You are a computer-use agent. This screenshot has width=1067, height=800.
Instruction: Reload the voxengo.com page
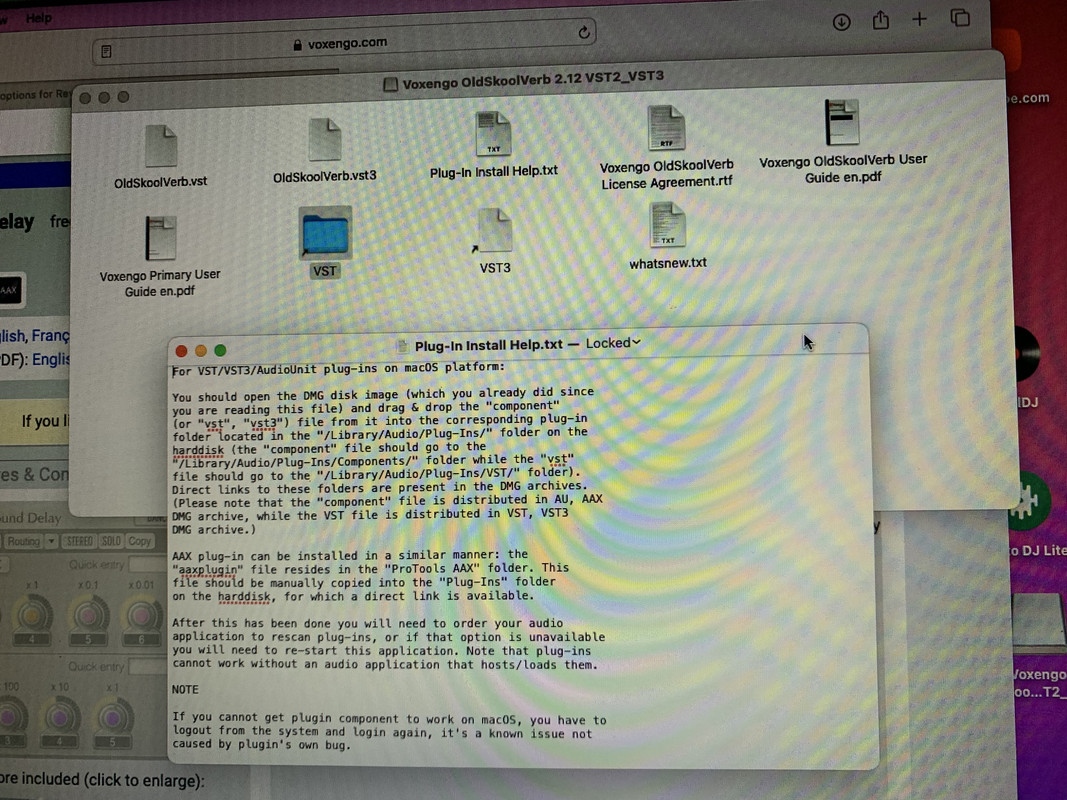coord(584,32)
